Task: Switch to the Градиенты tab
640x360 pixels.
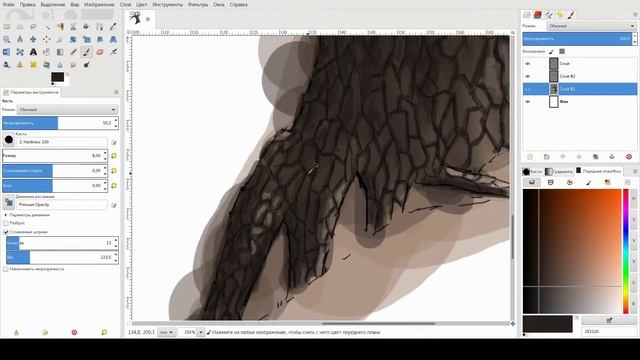Action: pyautogui.click(x=559, y=171)
